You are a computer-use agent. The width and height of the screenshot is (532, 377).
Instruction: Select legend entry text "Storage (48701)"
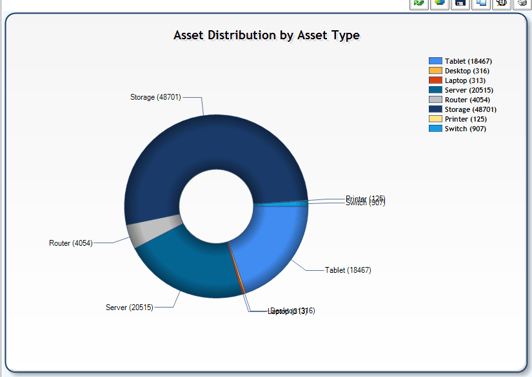point(471,110)
